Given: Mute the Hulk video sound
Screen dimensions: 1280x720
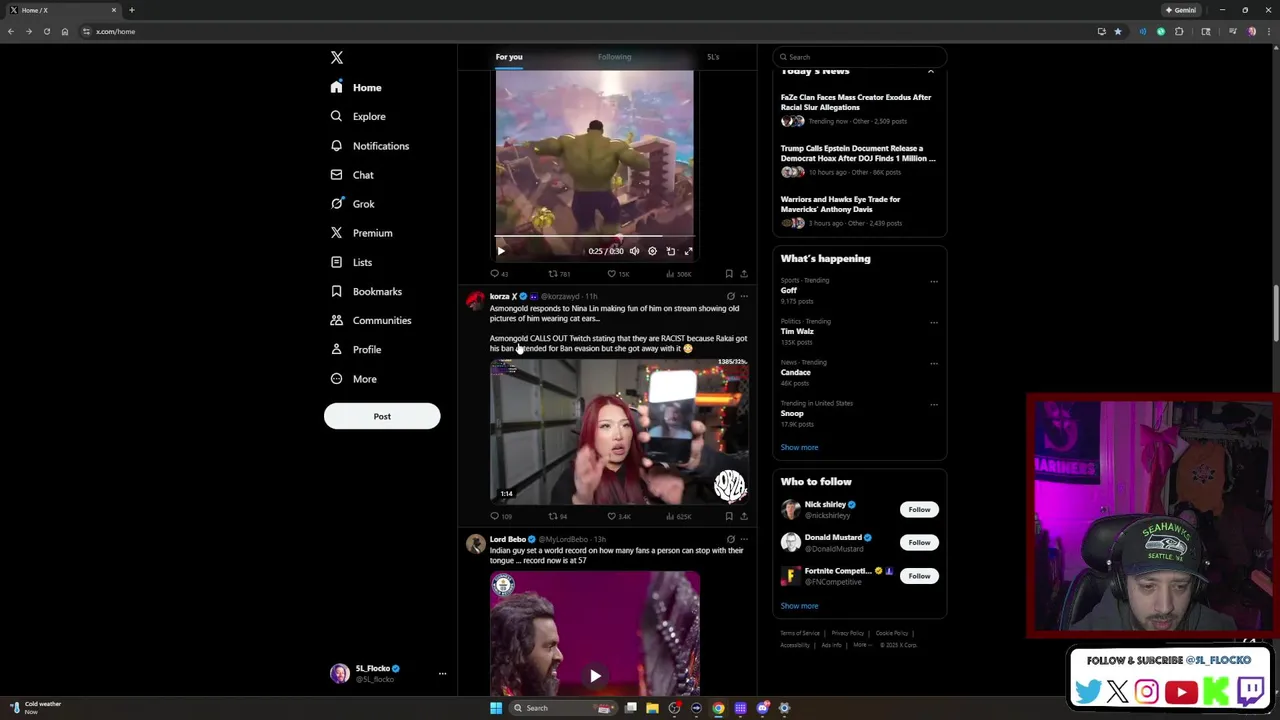Looking at the screenshot, I should (x=634, y=251).
